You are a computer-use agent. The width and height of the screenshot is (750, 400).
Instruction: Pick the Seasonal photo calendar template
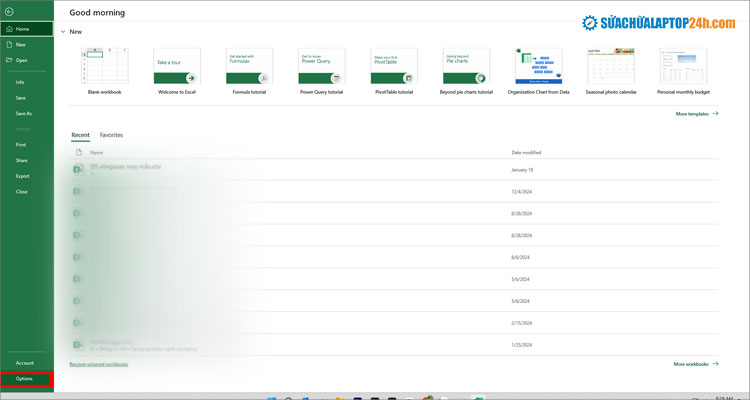coord(610,66)
